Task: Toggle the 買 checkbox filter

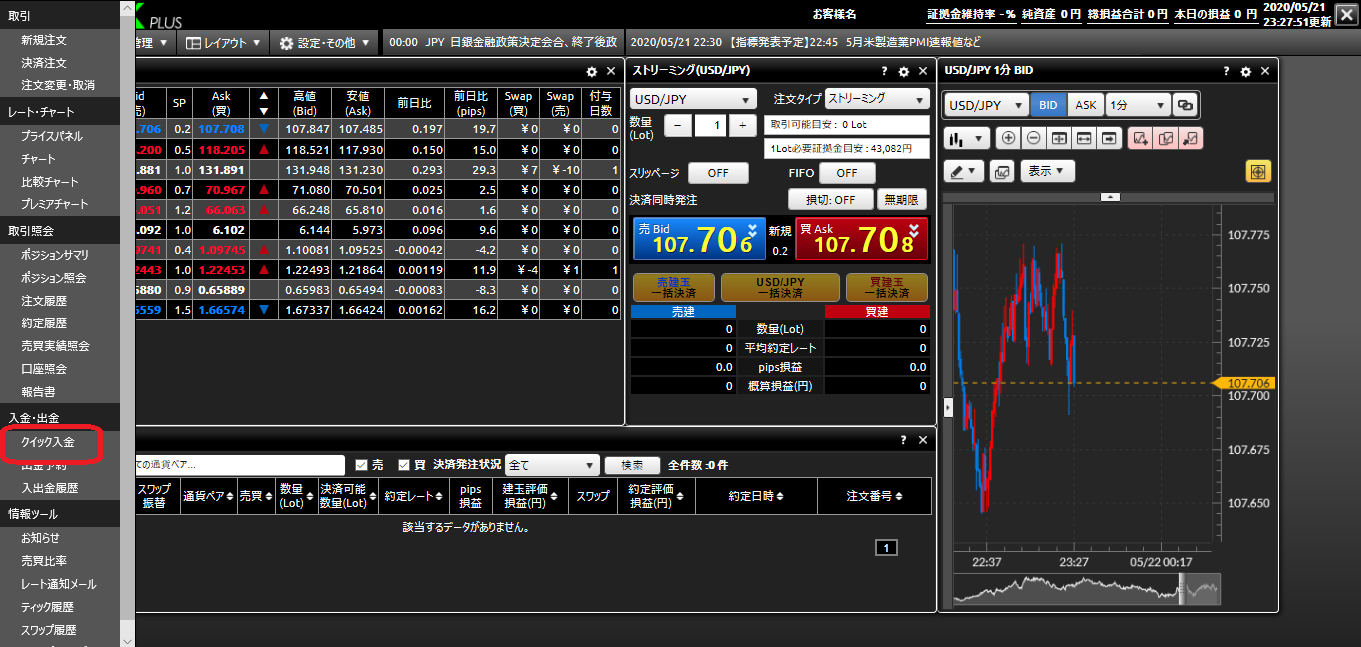Action: 404,465
